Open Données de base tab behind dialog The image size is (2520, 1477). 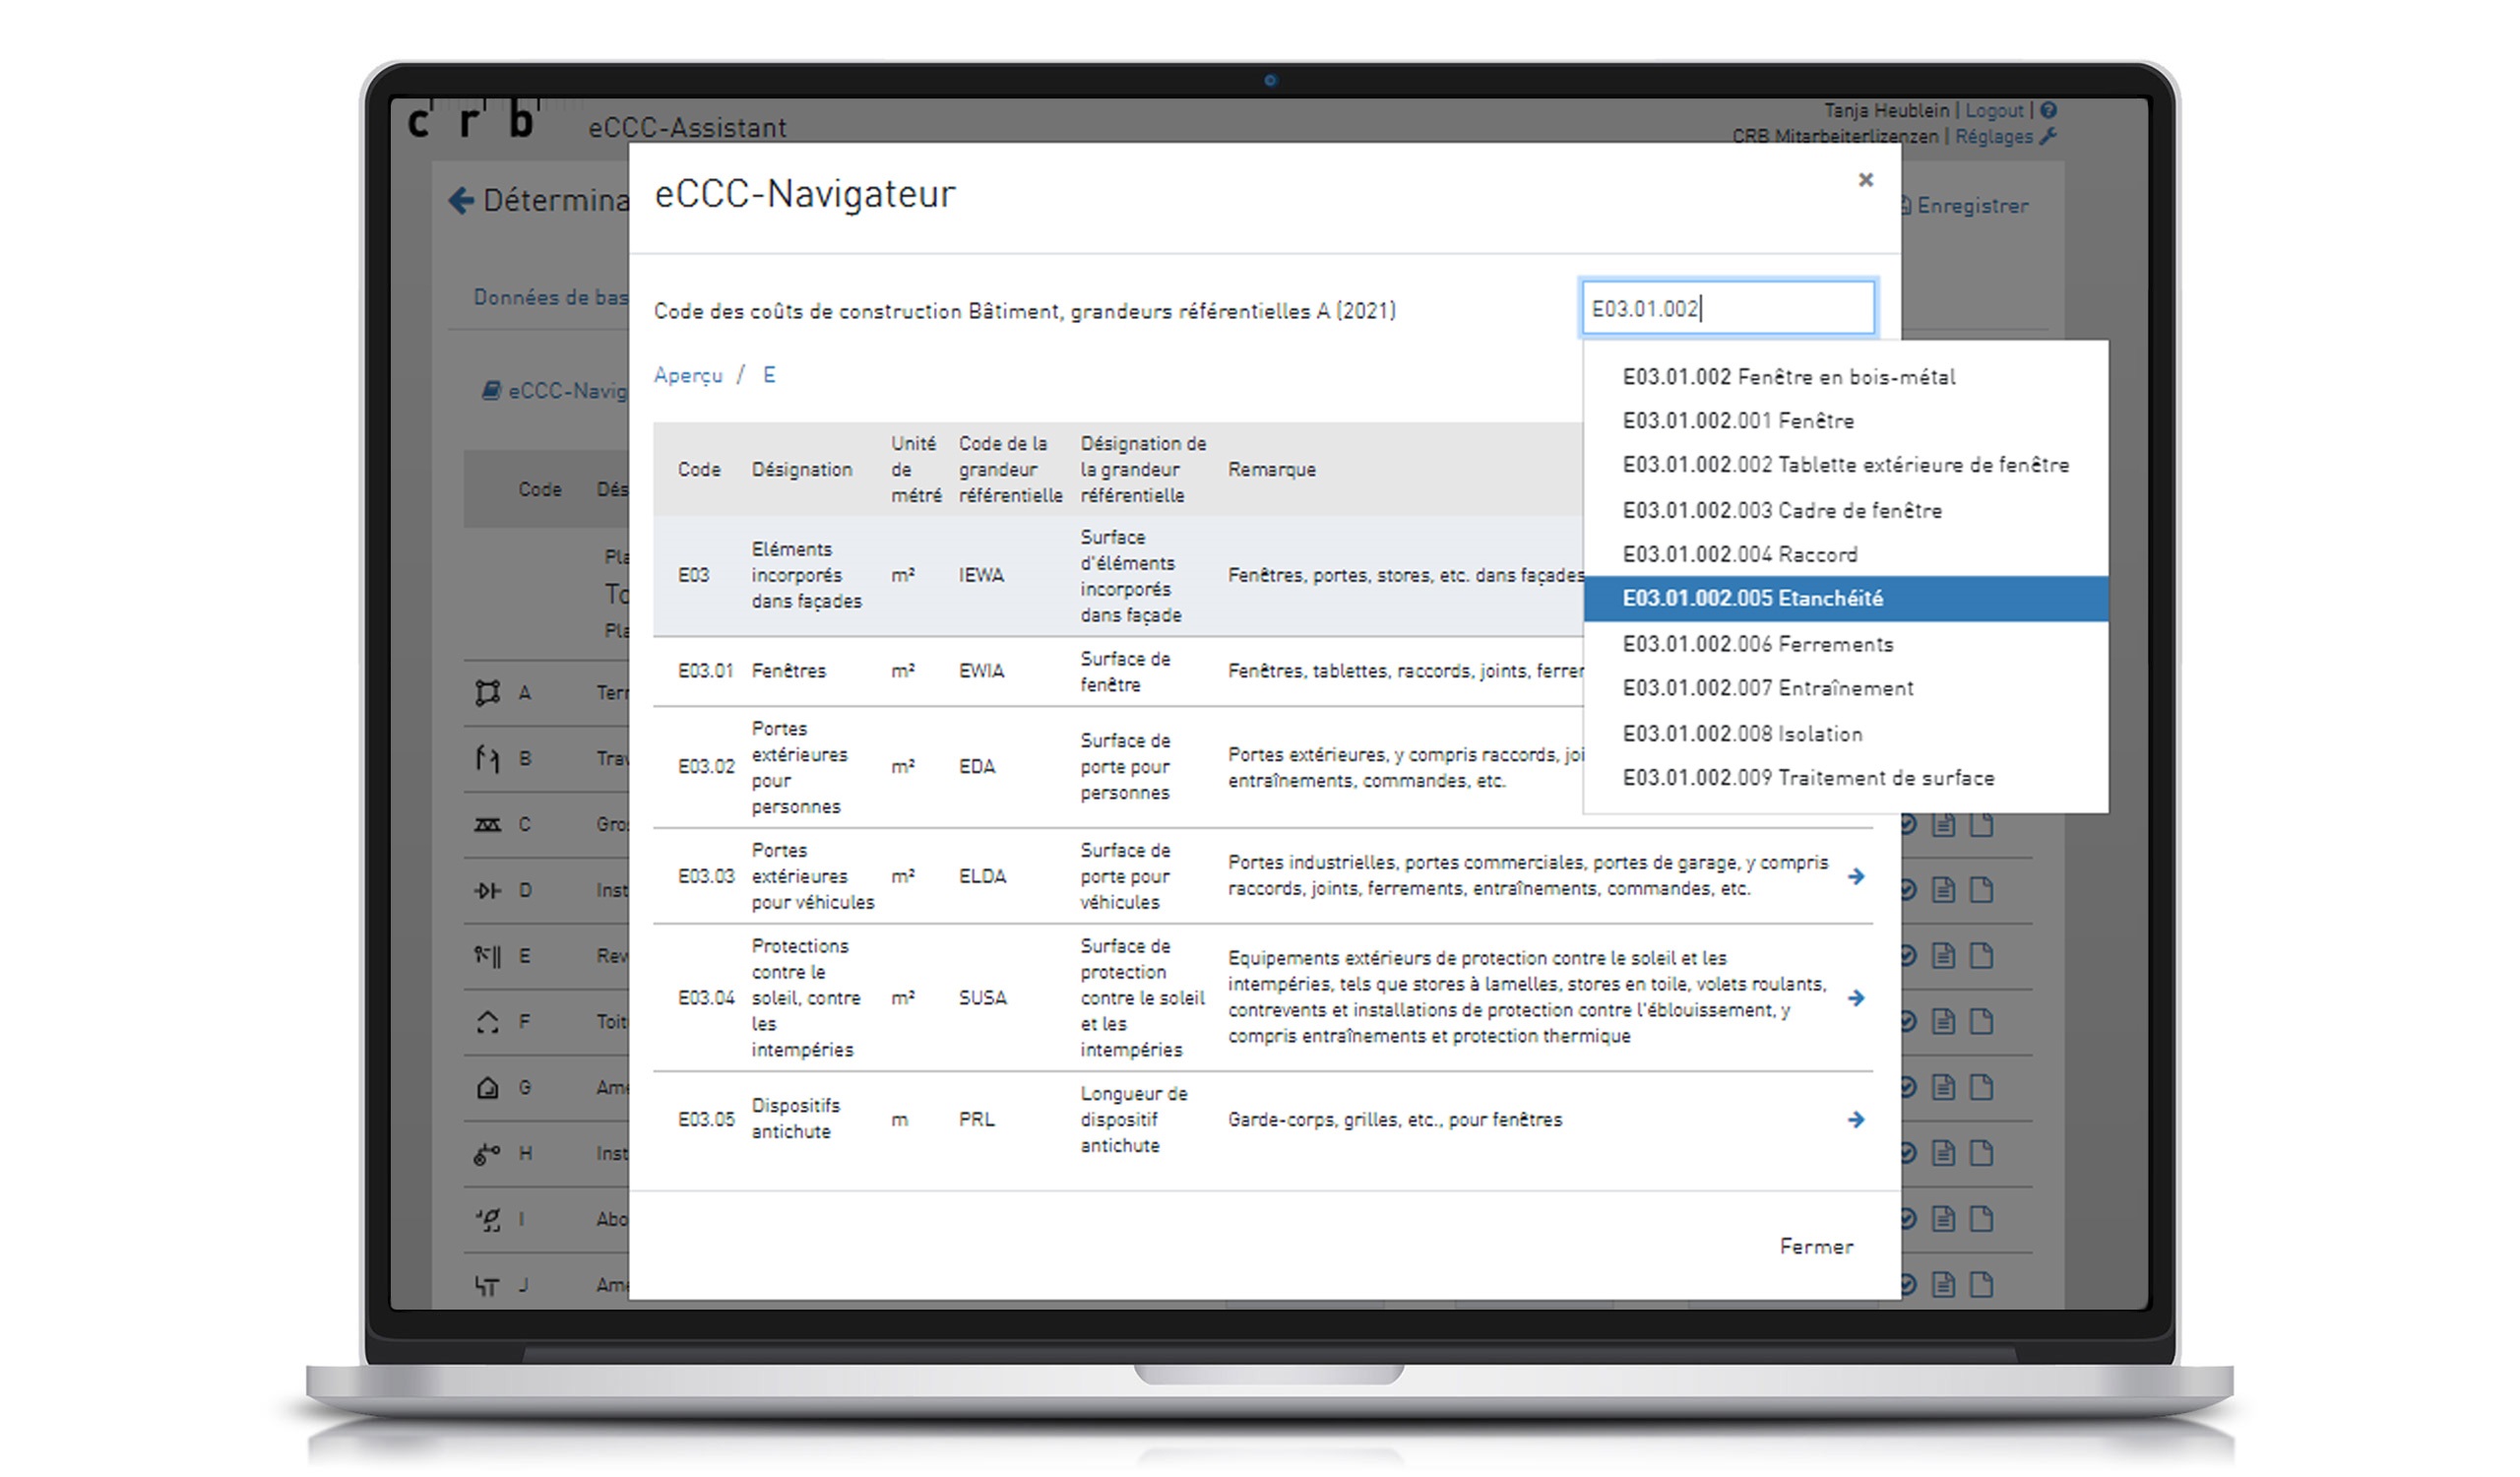click(551, 298)
